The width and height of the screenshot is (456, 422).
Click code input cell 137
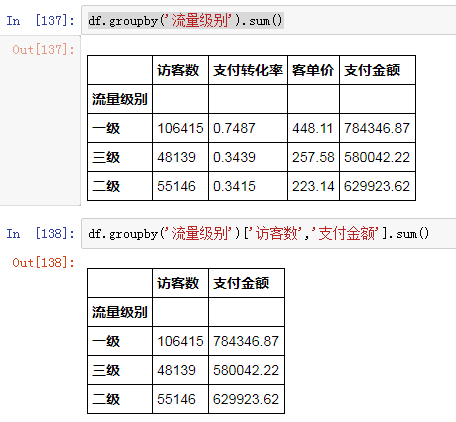(x=269, y=20)
